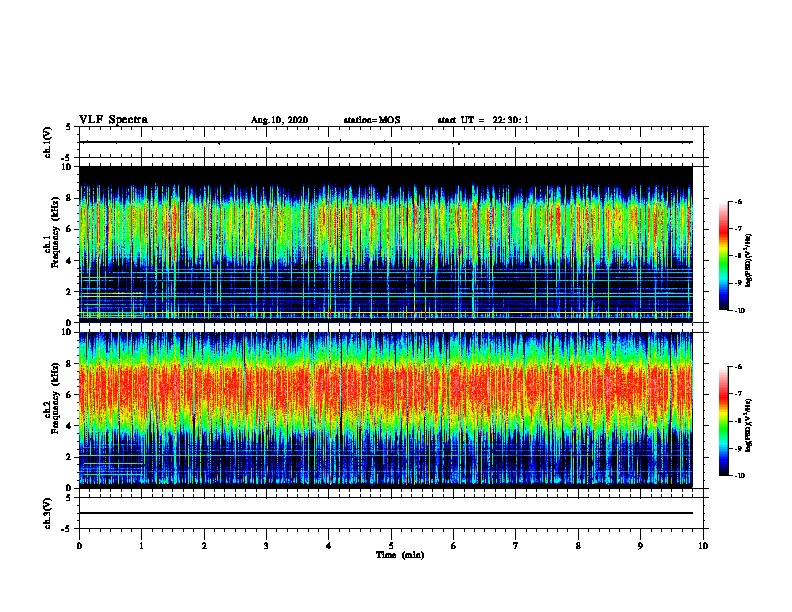
Task: Click the "8" kHz tick on ch.2 frequency axis
Action: (70, 364)
